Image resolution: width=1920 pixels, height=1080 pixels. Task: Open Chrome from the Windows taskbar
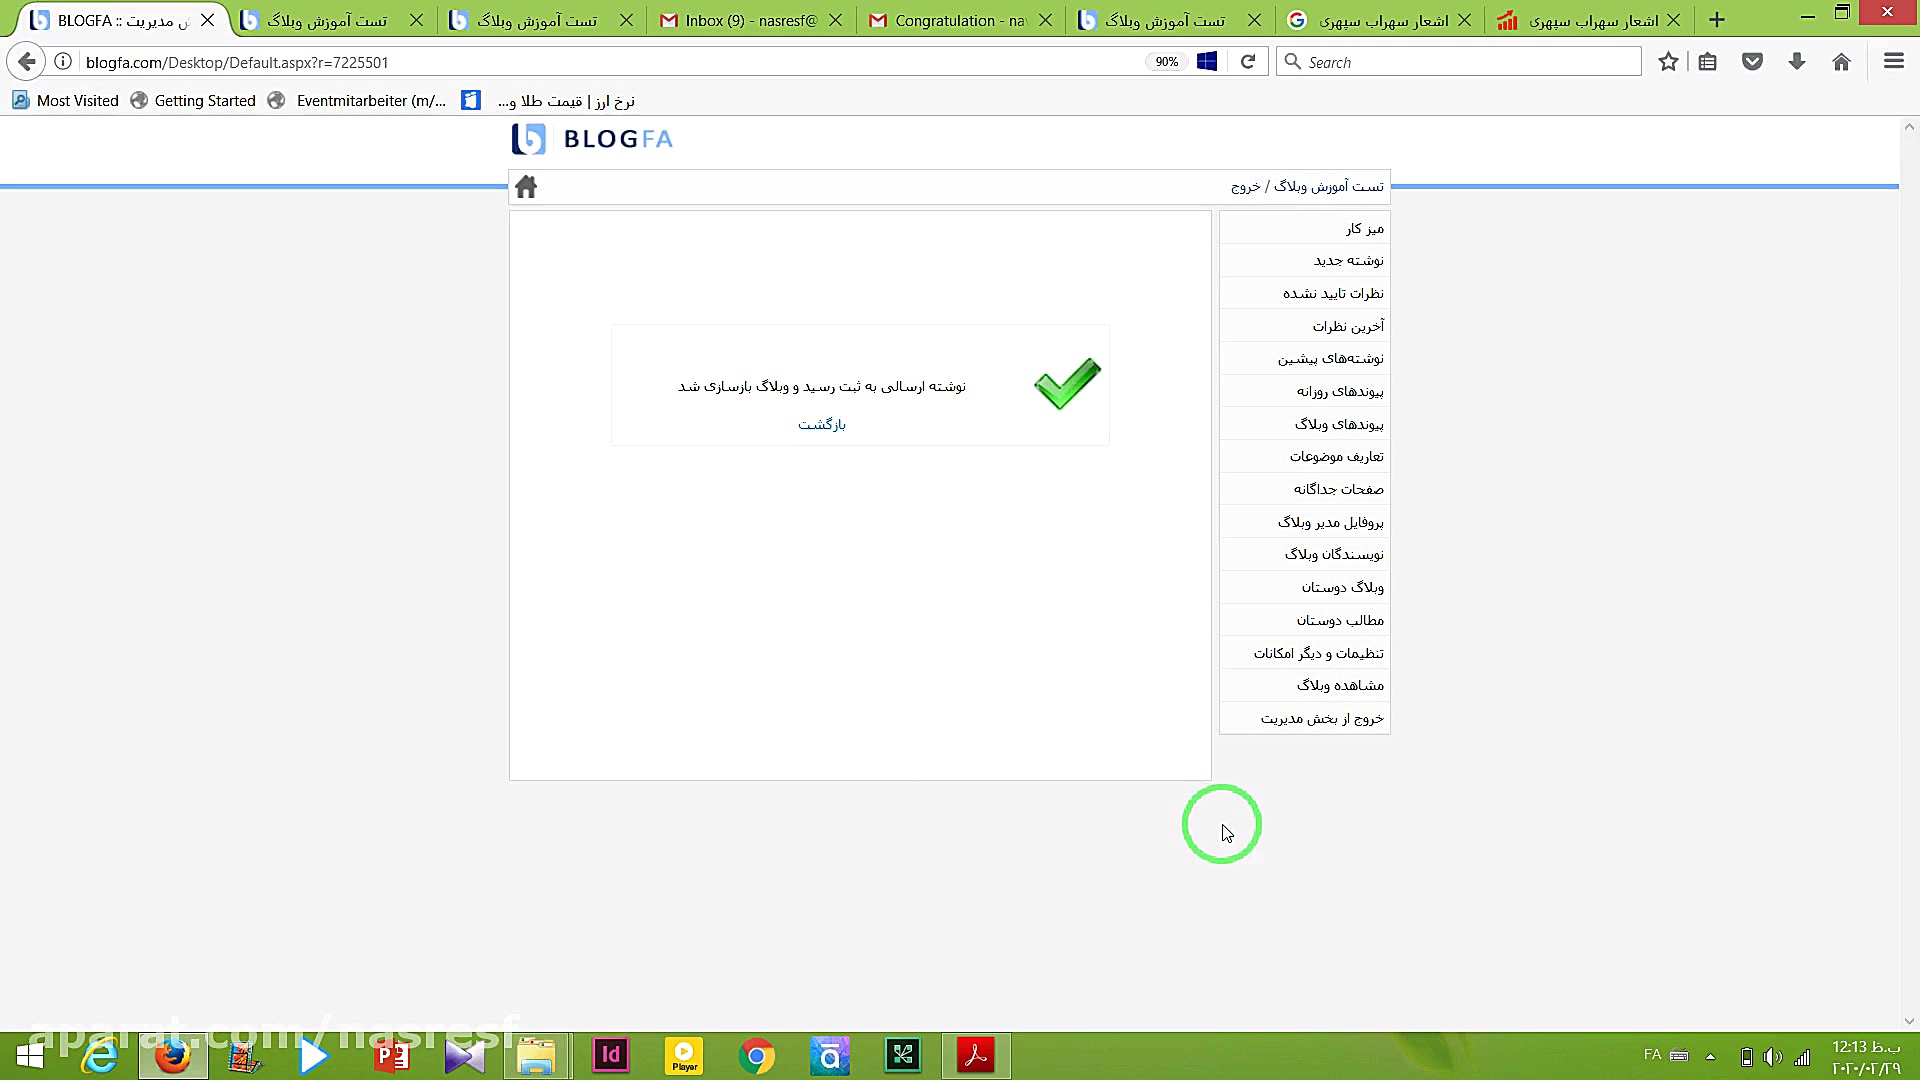click(x=757, y=1056)
